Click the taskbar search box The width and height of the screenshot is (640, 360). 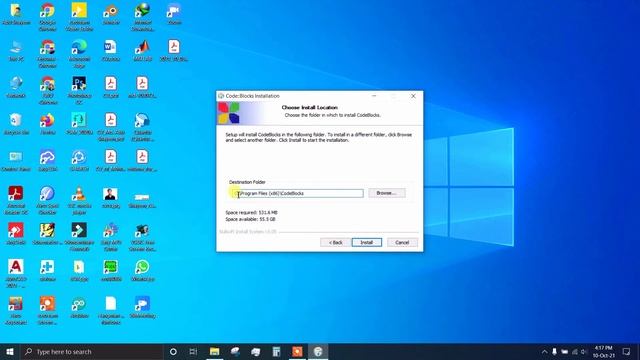pyautogui.click(x=91, y=351)
